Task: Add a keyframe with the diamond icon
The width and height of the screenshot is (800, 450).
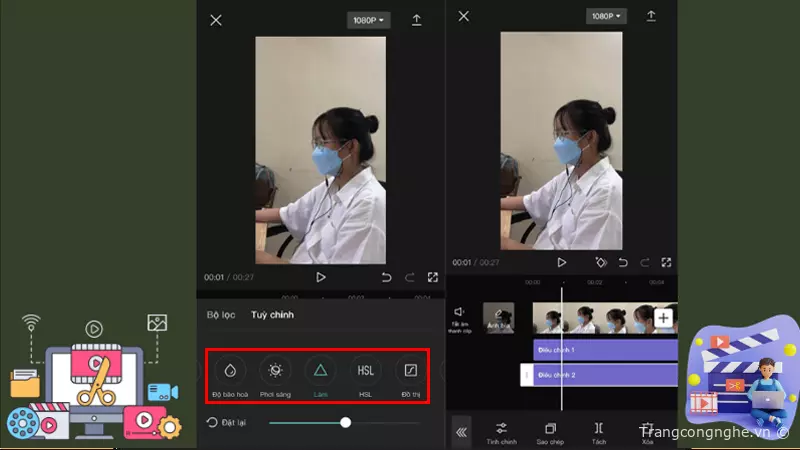Action: coord(601,262)
